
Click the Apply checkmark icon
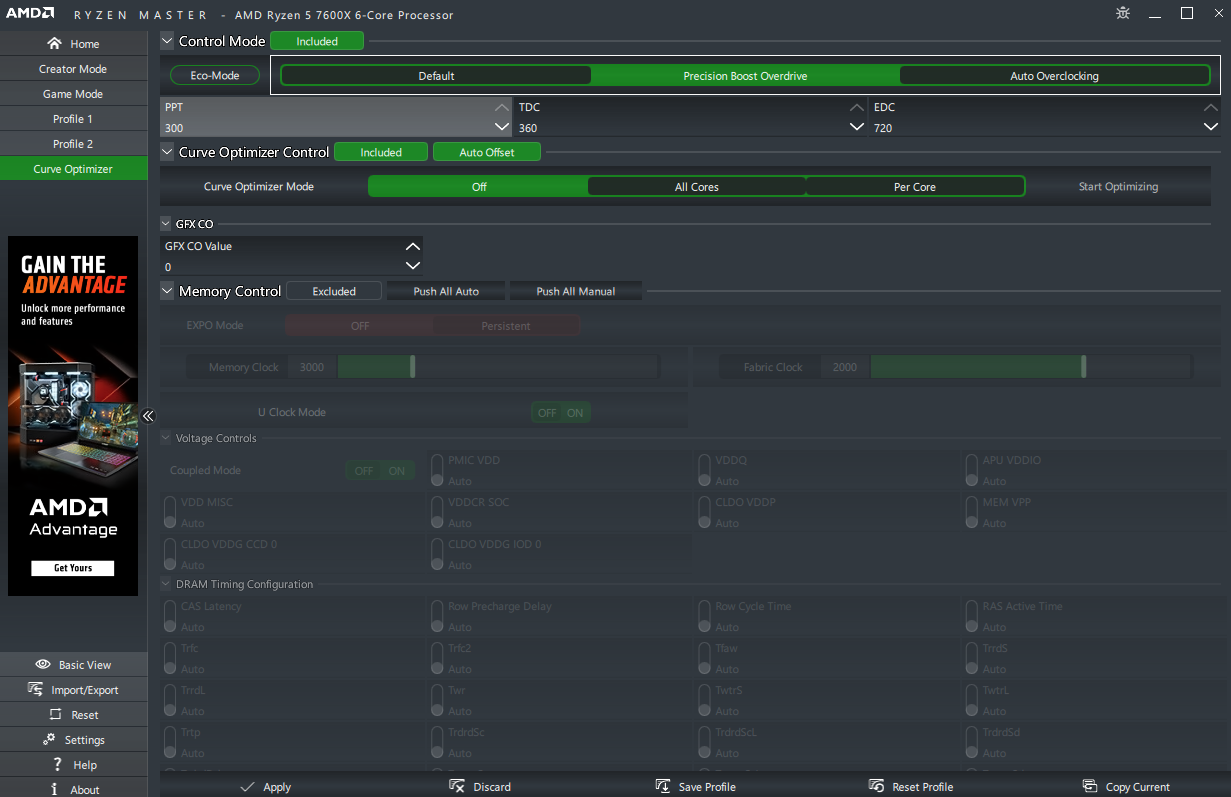[247, 787]
